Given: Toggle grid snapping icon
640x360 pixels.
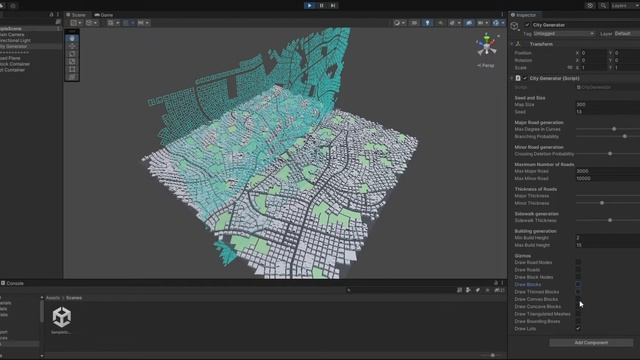Looking at the screenshot, I should [127, 23].
